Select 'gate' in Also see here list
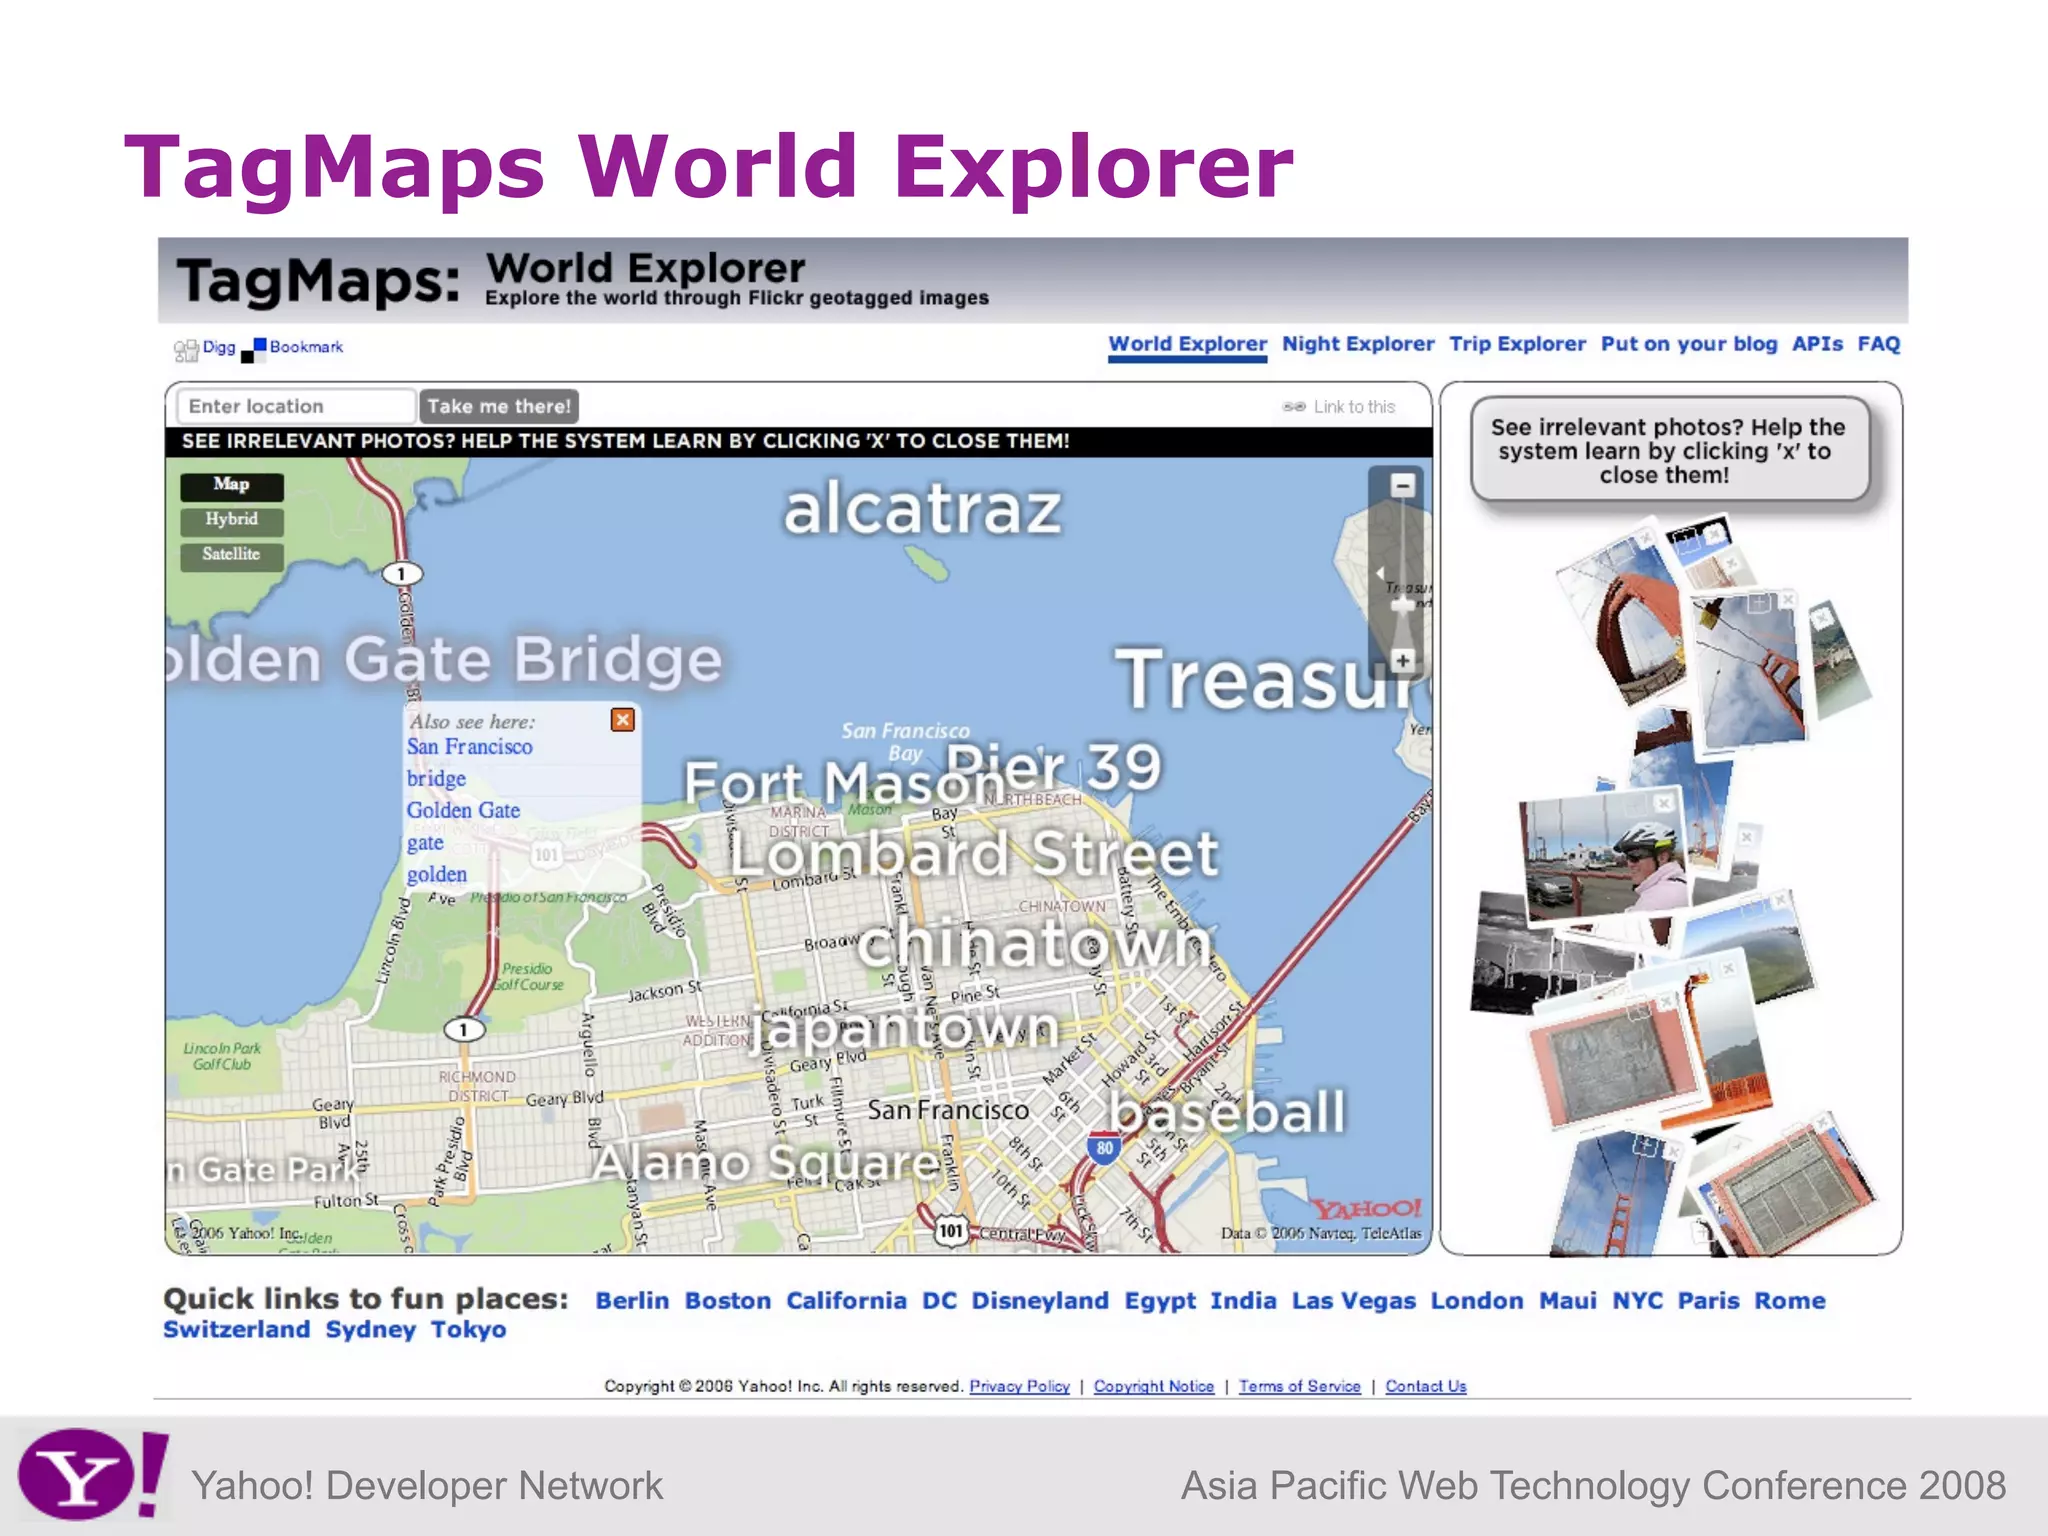 click(425, 843)
